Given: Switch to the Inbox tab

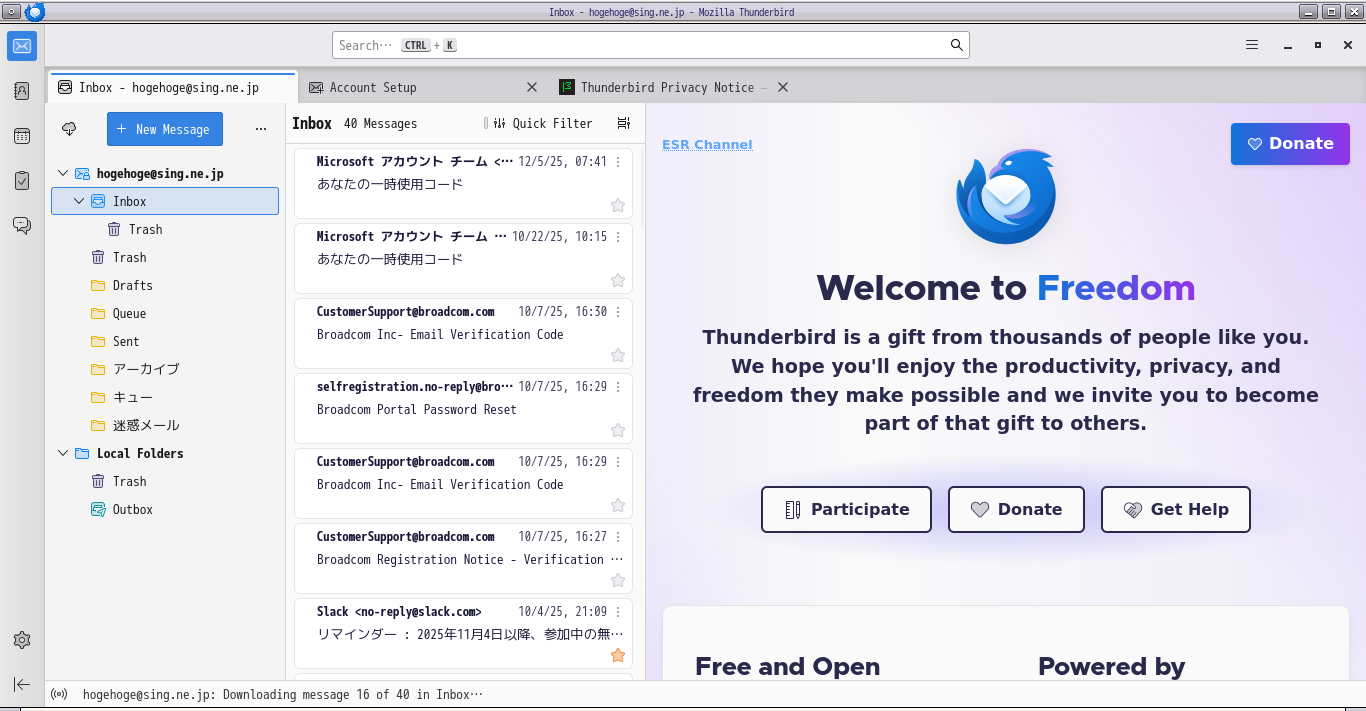Looking at the screenshot, I should point(172,87).
